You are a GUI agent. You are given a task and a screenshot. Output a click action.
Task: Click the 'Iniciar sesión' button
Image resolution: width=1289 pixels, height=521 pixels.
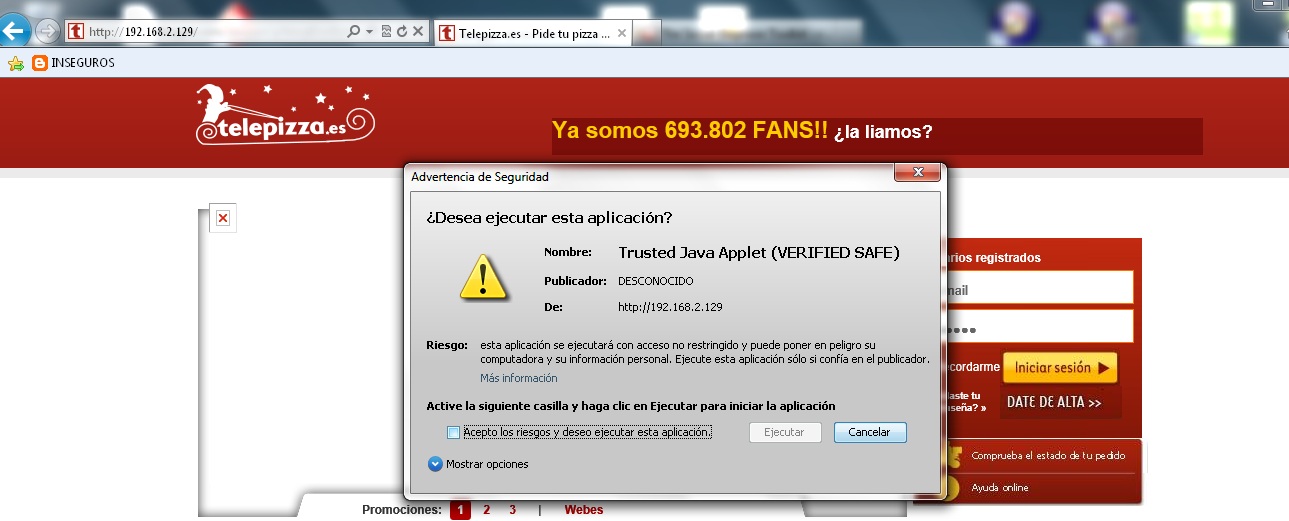(x=1060, y=368)
